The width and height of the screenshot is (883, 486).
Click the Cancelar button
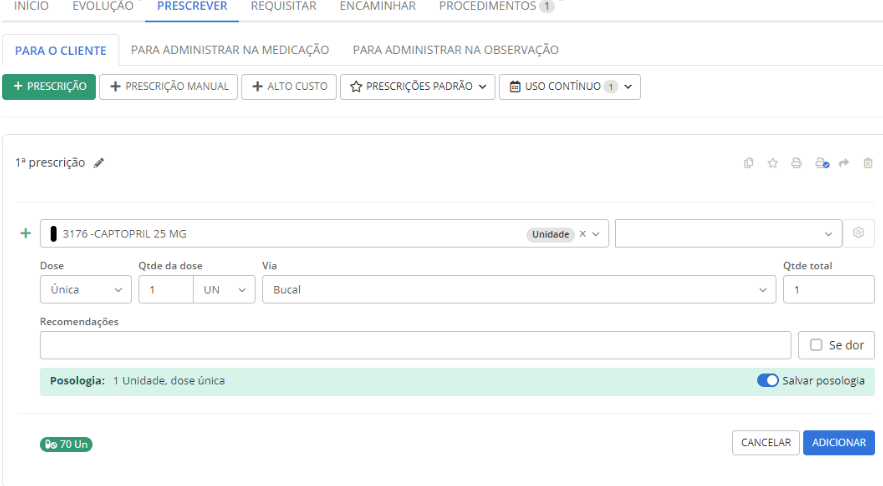coord(766,443)
